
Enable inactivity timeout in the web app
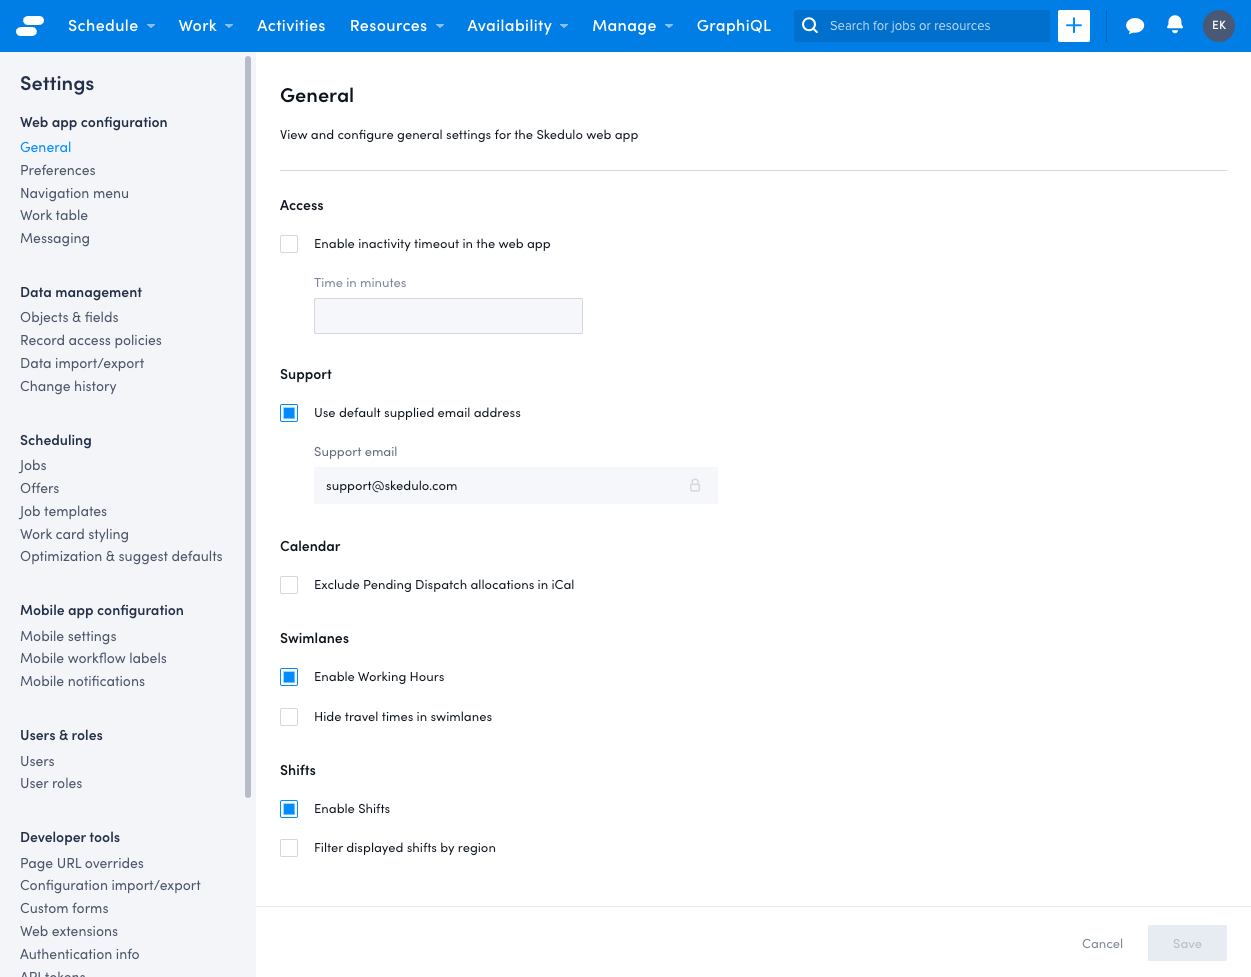point(289,244)
